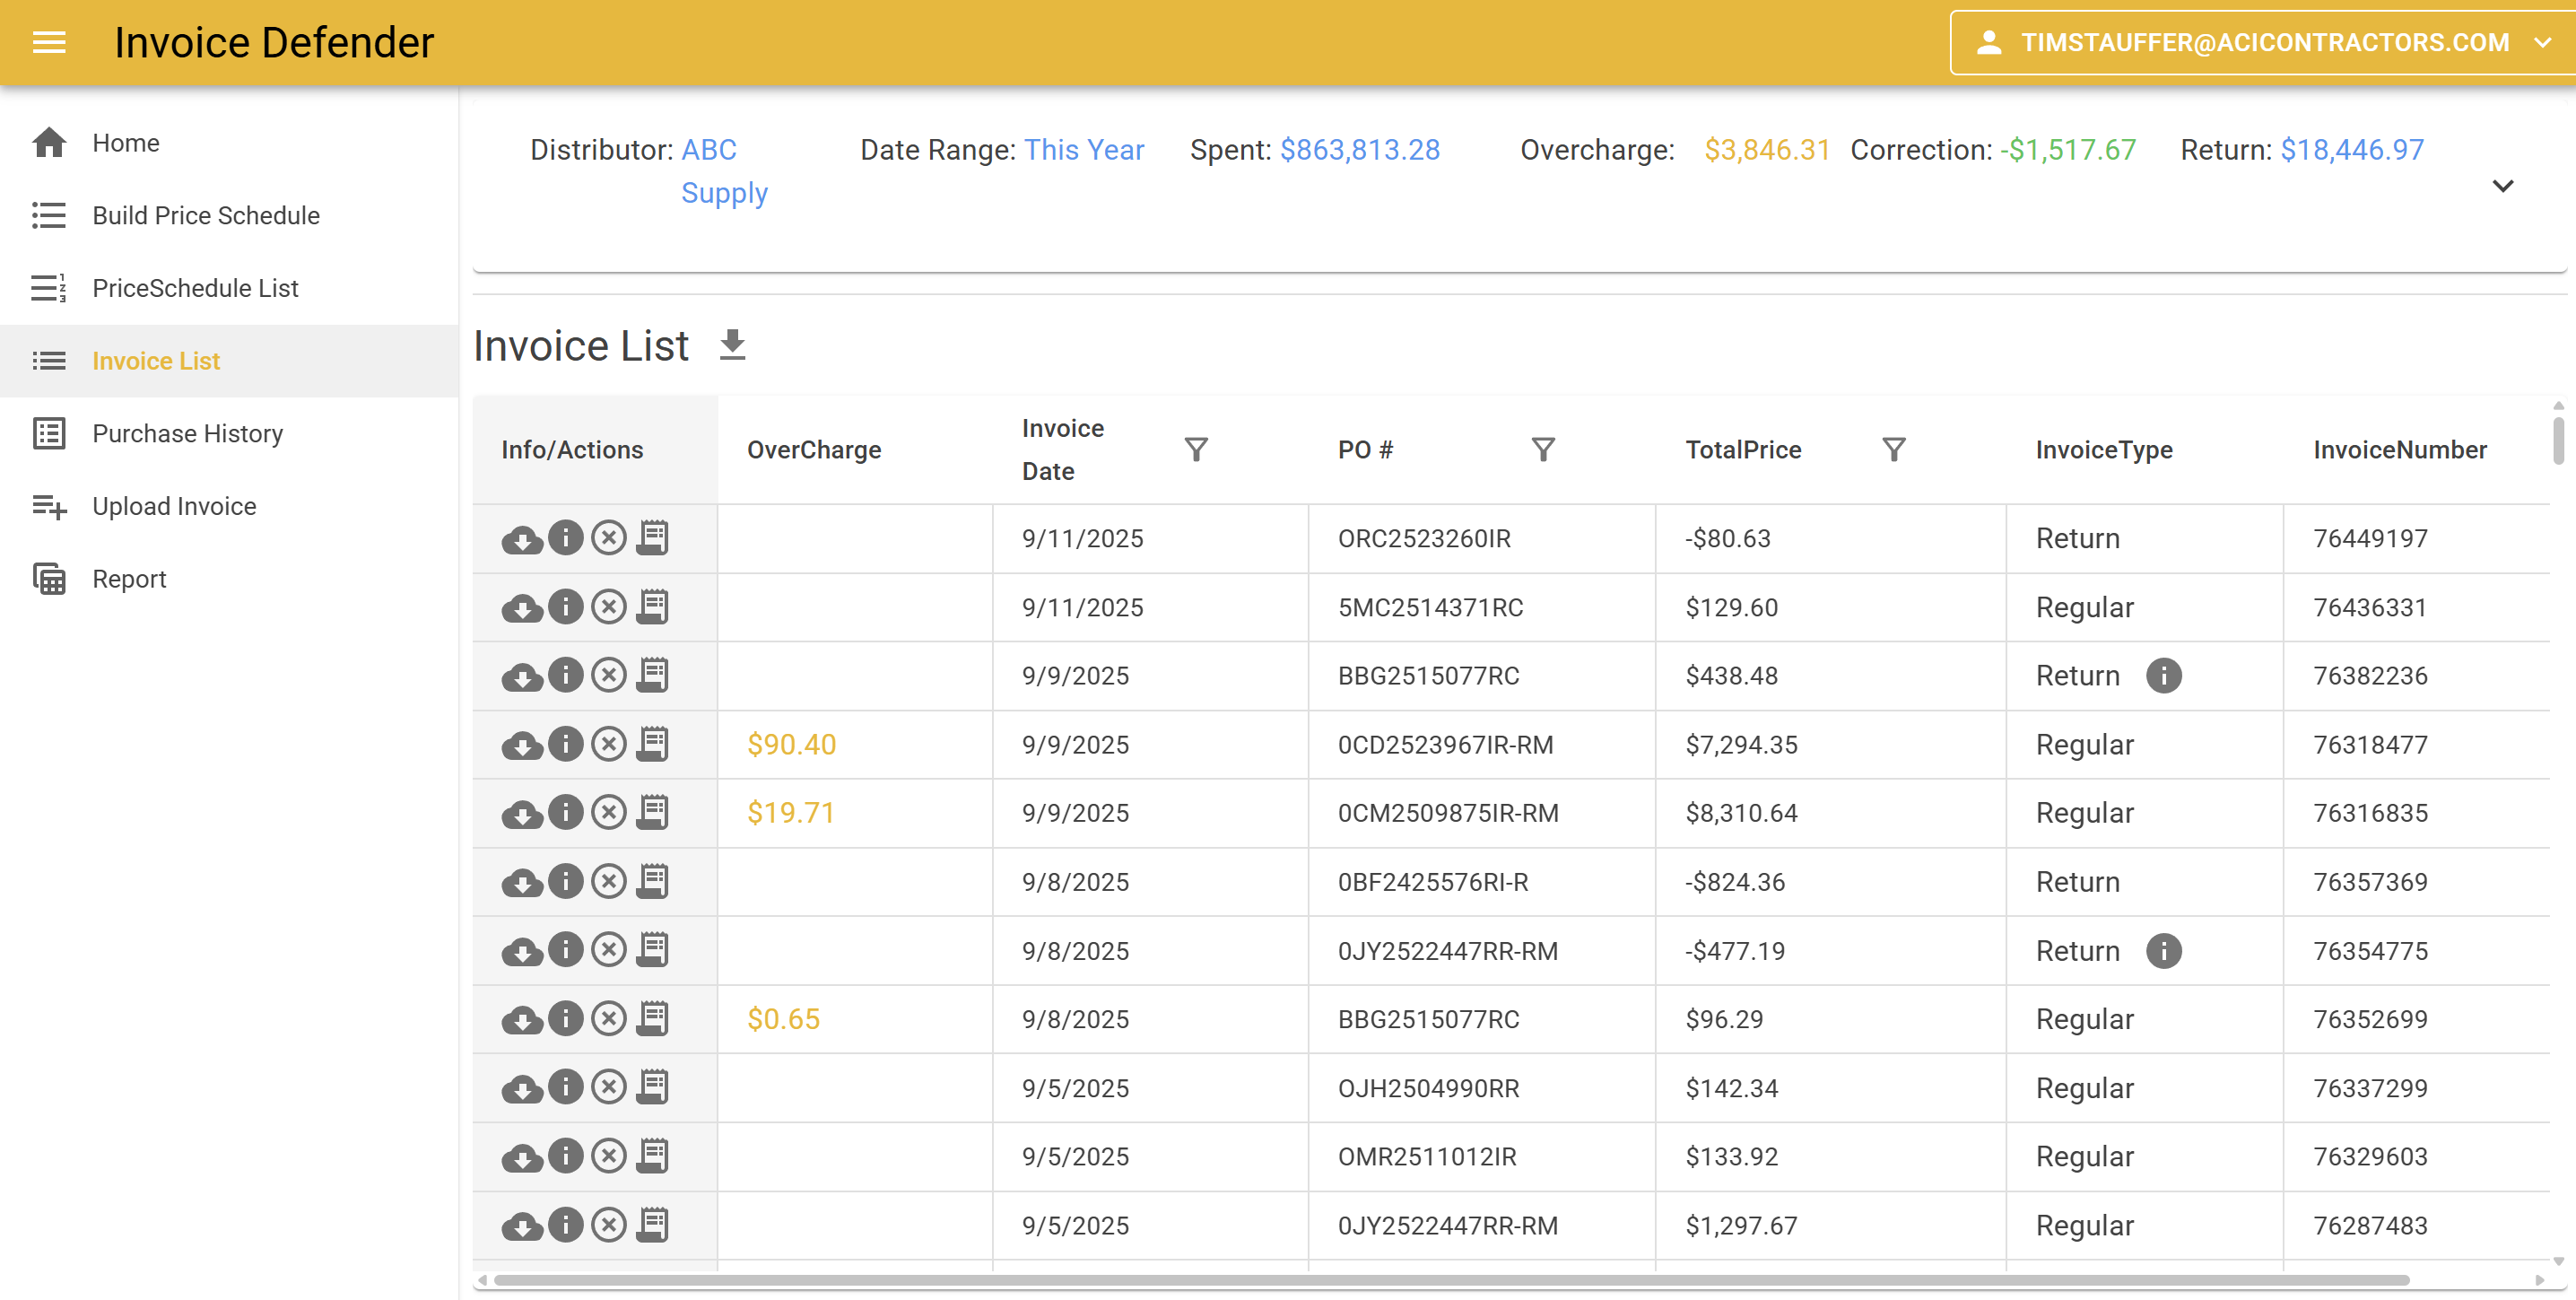The height and width of the screenshot is (1300, 2576).
Task: Expand the summary panel chevron
Action: [2503, 186]
